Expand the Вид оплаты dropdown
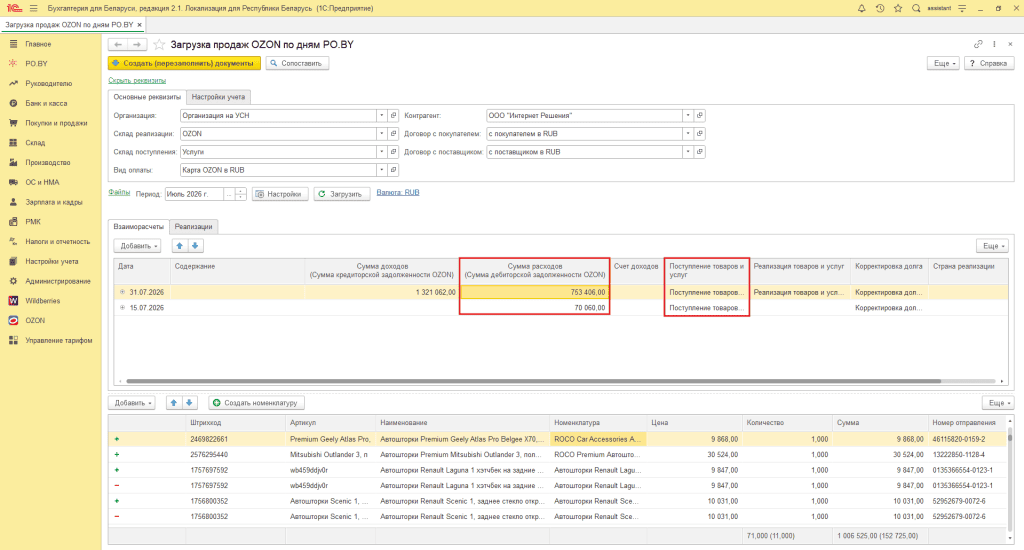The image size is (1024, 550). click(x=381, y=170)
